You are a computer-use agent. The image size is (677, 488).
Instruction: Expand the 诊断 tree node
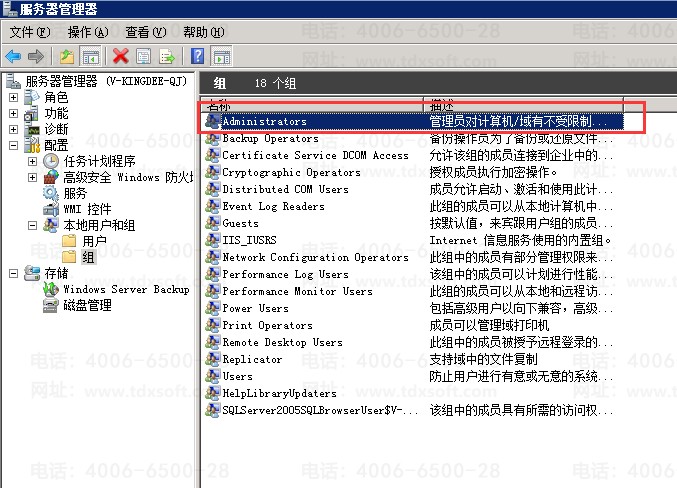coord(13,129)
